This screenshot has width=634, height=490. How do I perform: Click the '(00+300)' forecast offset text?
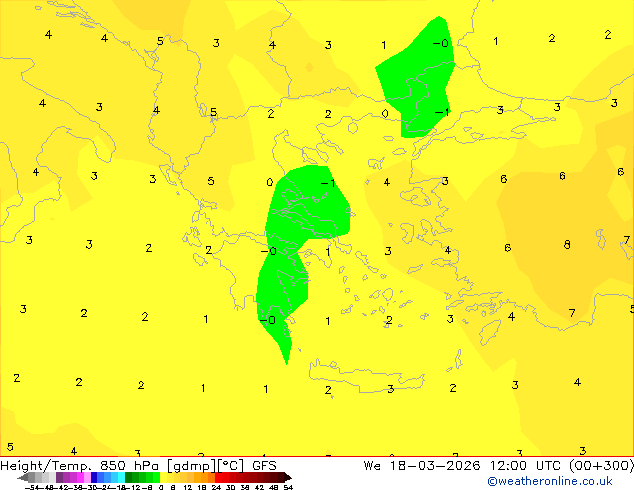(601, 466)
